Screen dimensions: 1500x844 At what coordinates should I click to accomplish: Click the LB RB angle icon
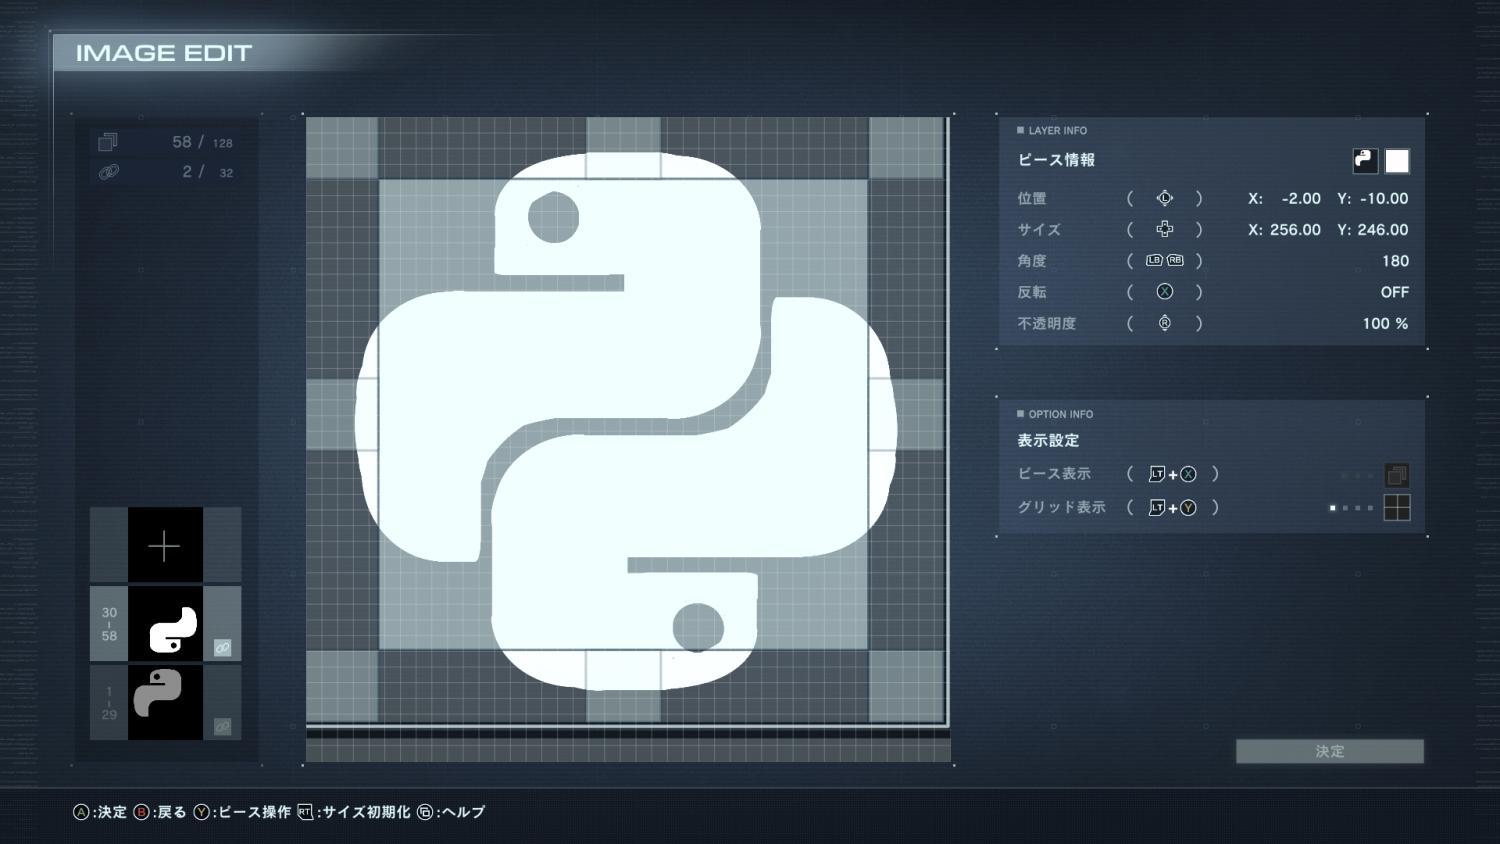(x=1164, y=260)
